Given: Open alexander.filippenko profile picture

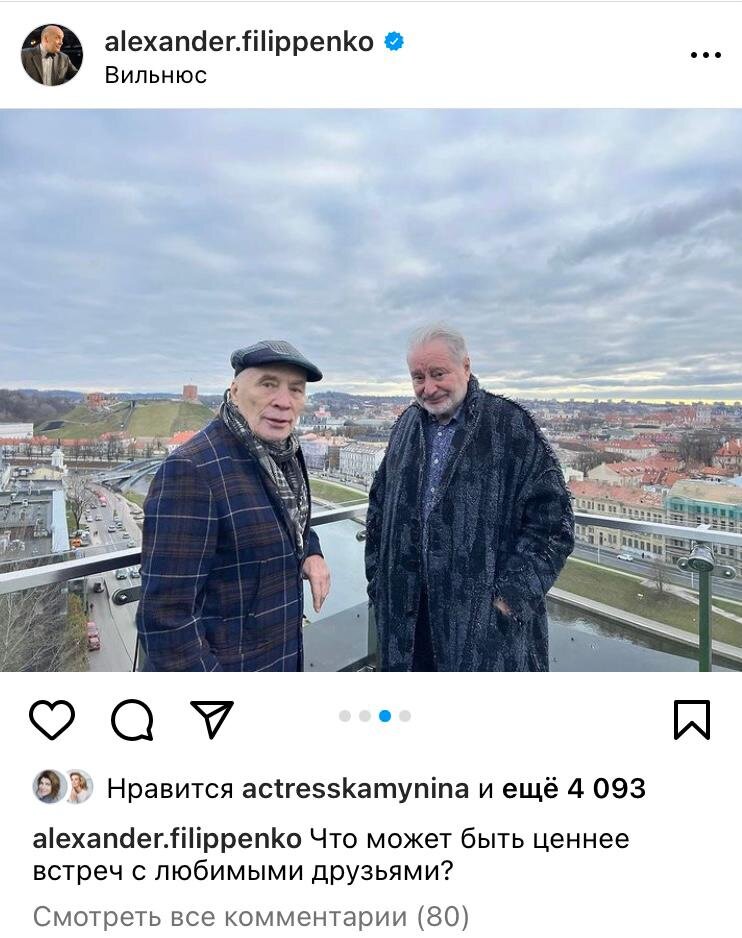Looking at the screenshot, I should pos(52,55).
